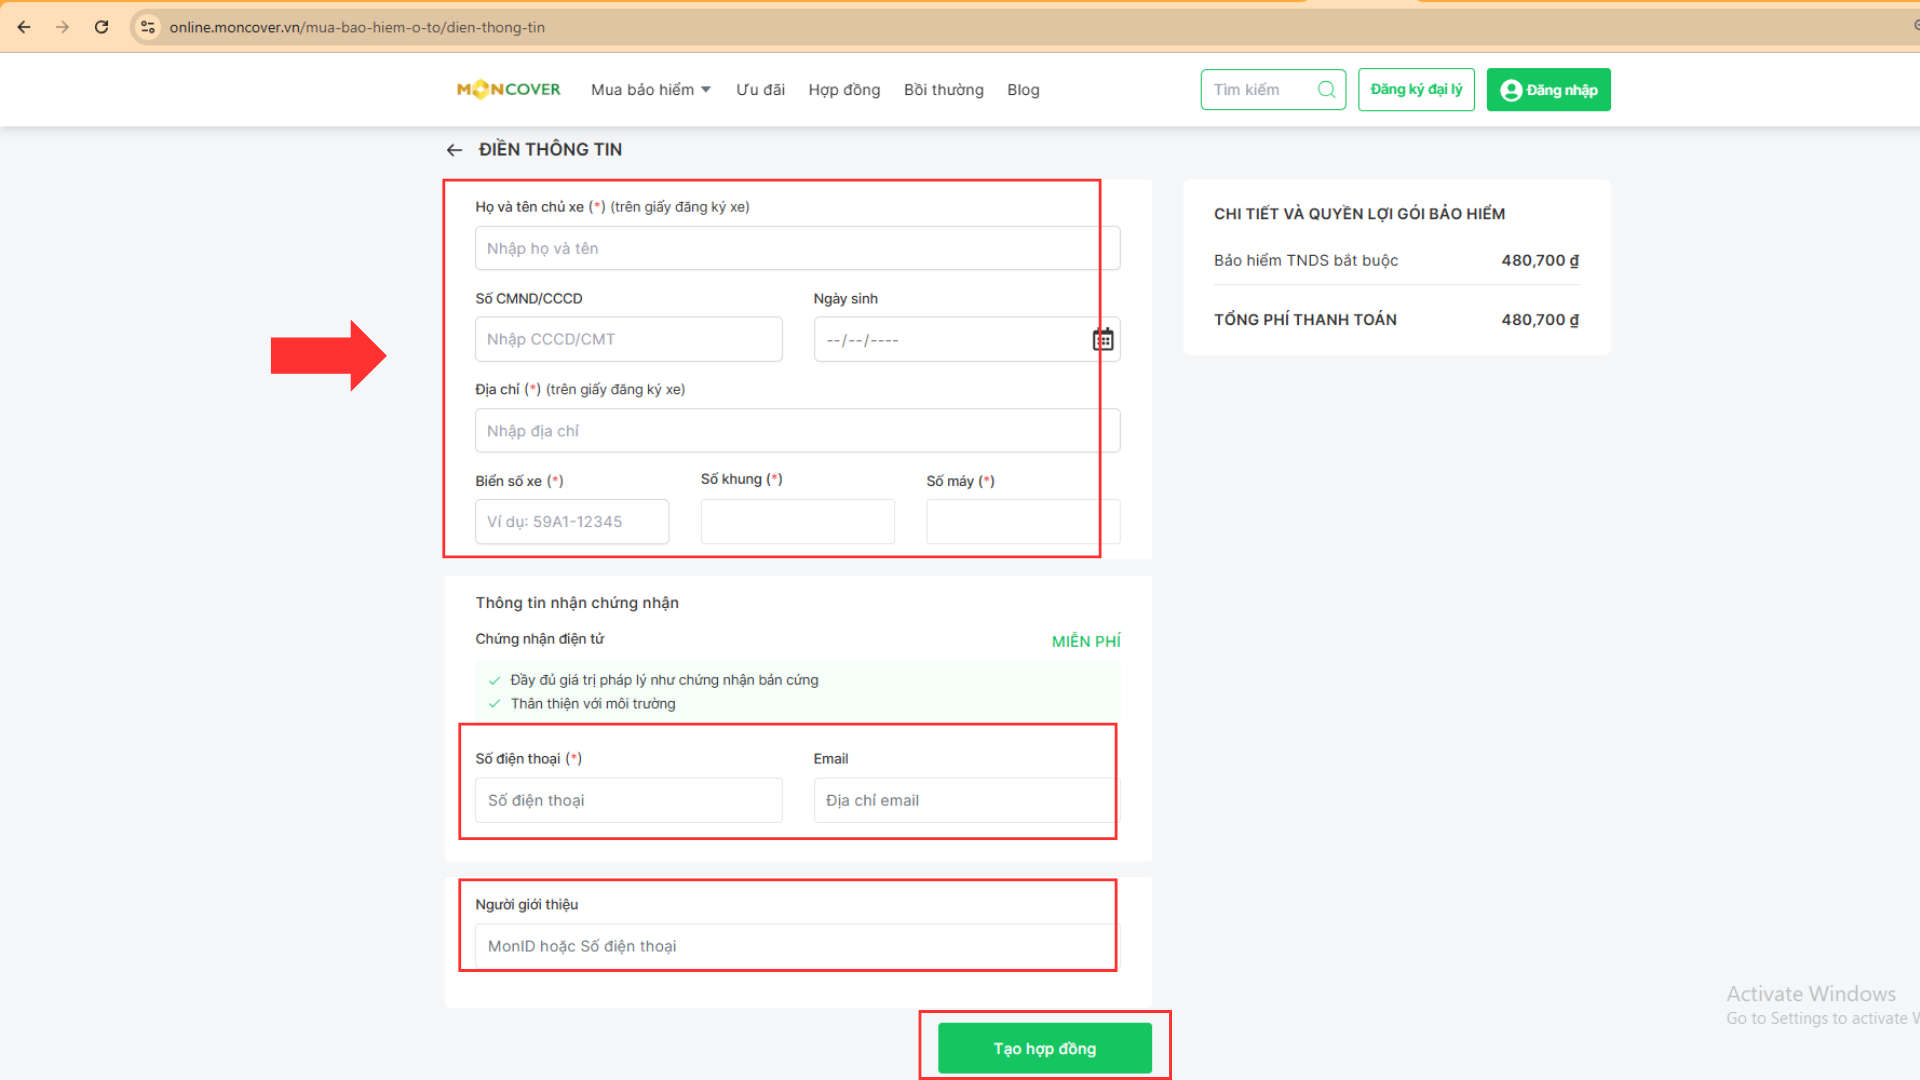Image resolution: width=1920 pixels, height=1080 pixels.
Task: Click the ĐIỀN THÔNG TIN page title
Action: tap(550, 149)
